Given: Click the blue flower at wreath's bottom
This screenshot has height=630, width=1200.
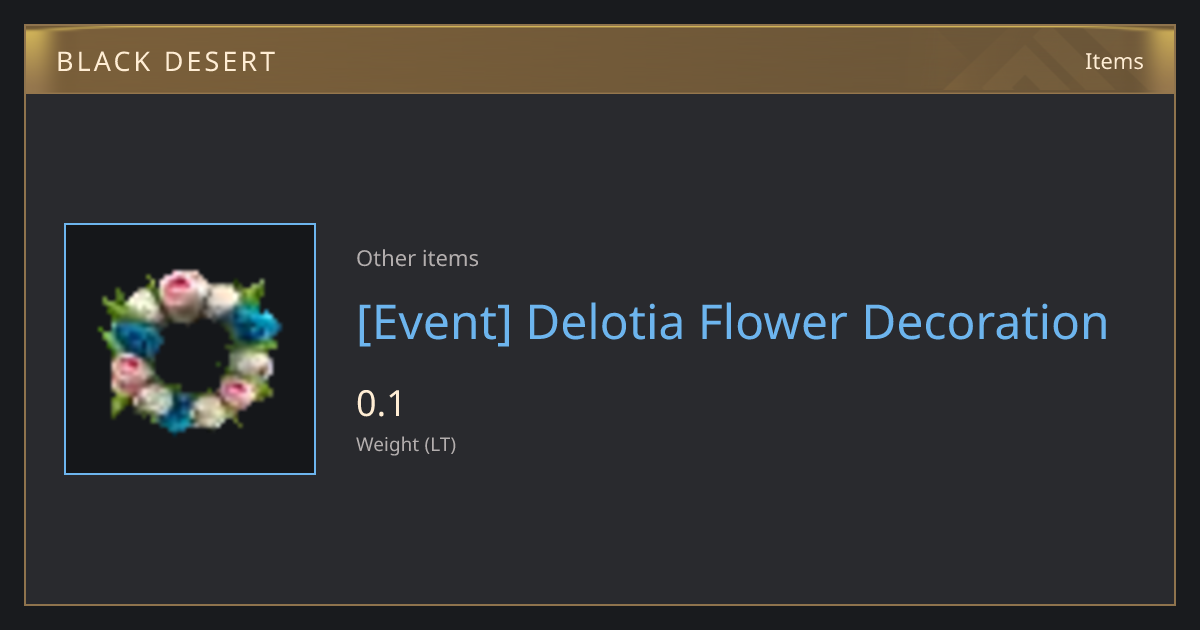Looking at the screenshot, I should [178, 412].
